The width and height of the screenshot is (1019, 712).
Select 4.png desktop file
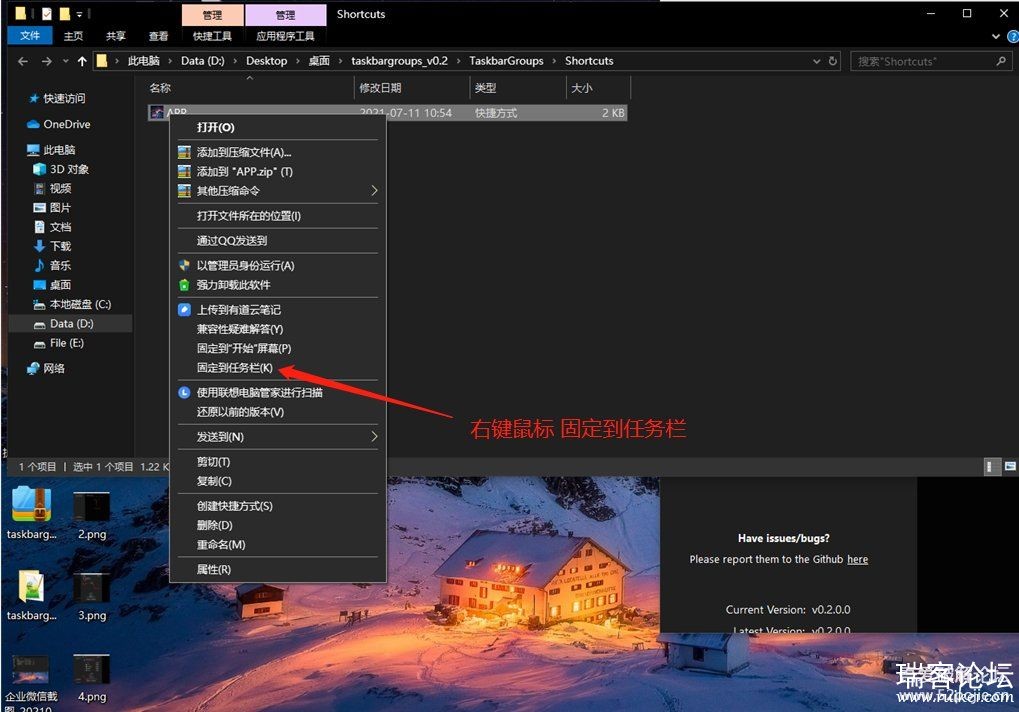point(92,678)
